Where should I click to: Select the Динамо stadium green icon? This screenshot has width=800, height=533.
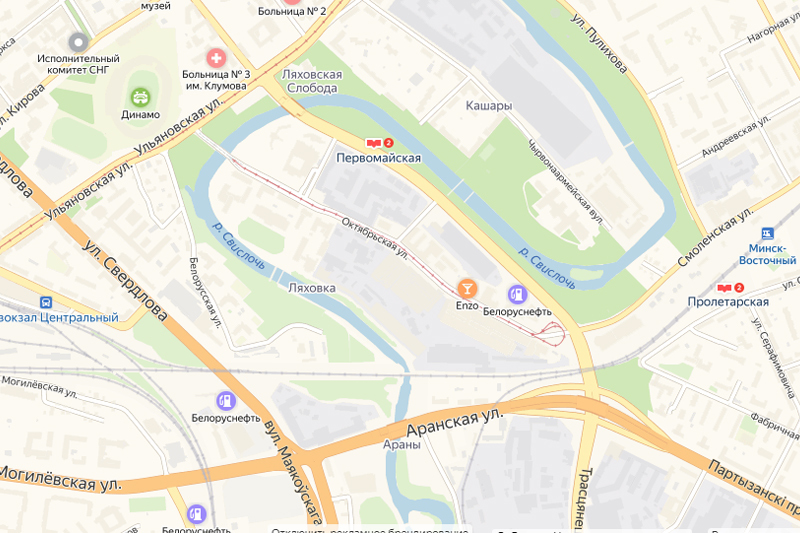140,97
